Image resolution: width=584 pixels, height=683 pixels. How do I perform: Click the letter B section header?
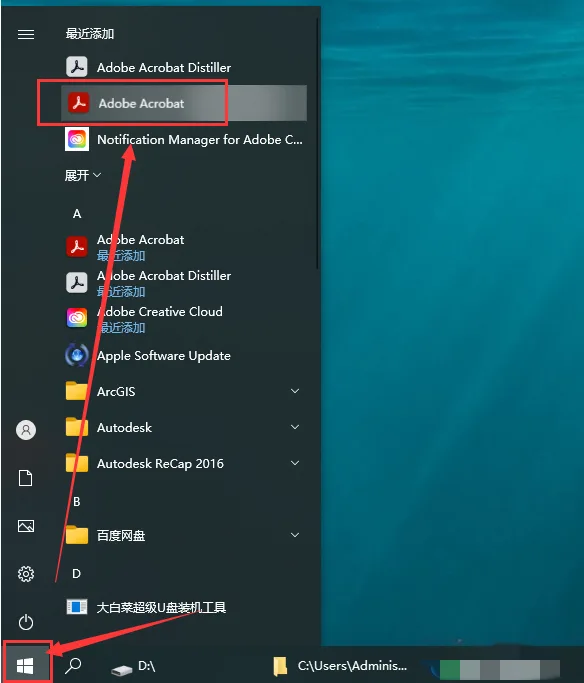77,502
